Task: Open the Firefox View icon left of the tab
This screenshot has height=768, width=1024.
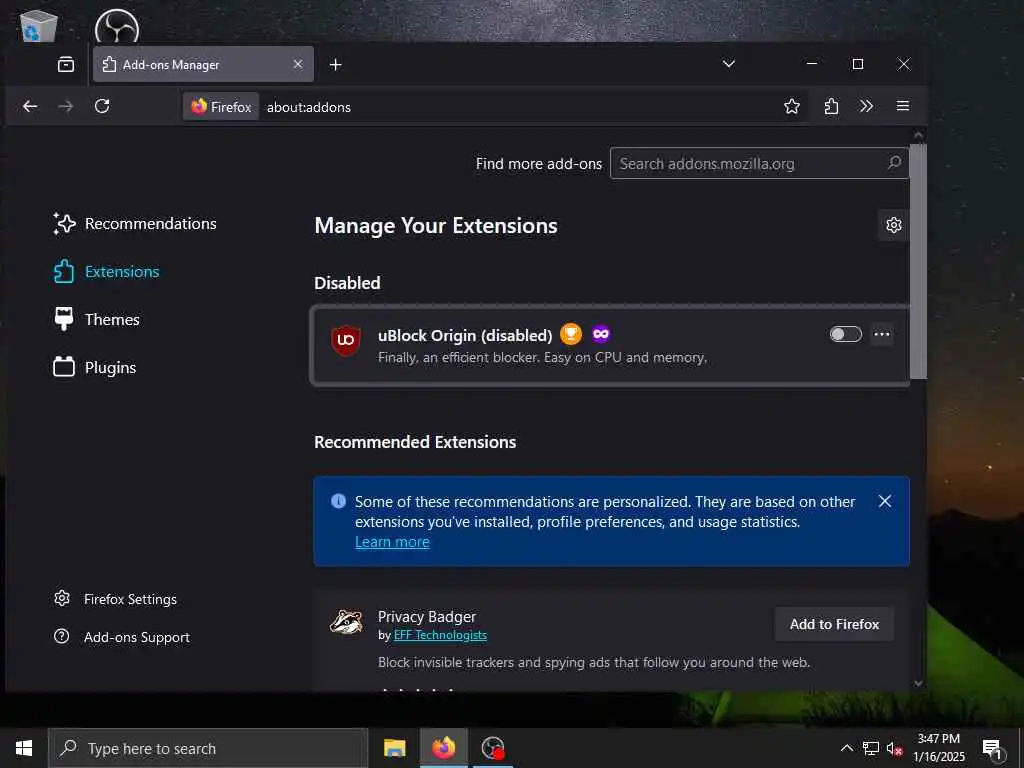Action: point(66,64)
